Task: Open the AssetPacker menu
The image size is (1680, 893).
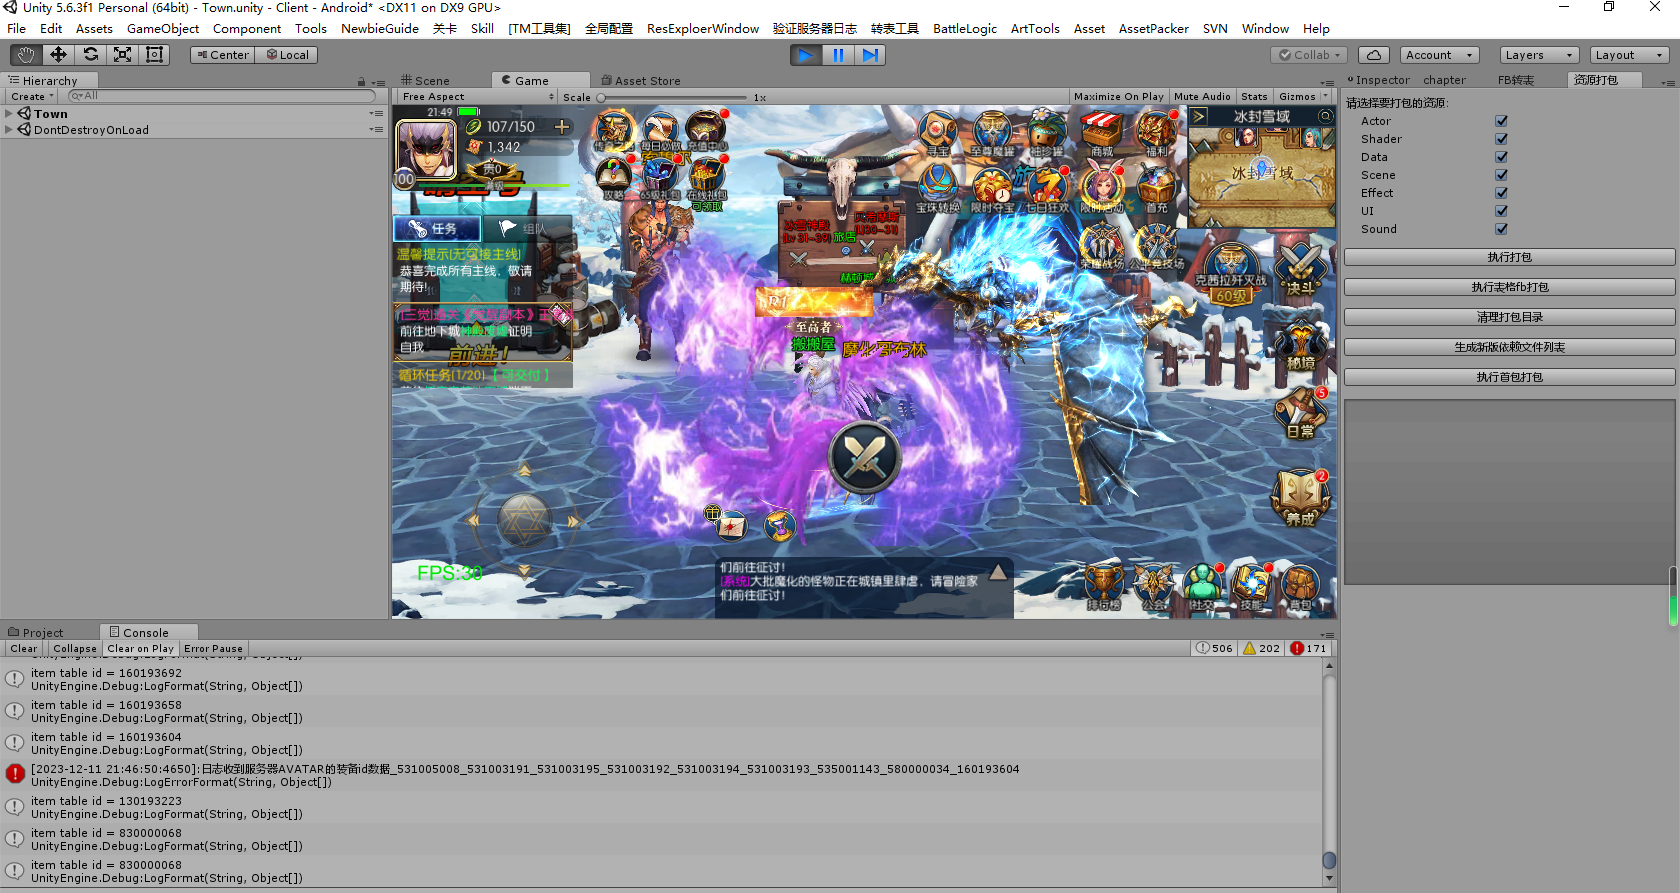Action: 1153,29
